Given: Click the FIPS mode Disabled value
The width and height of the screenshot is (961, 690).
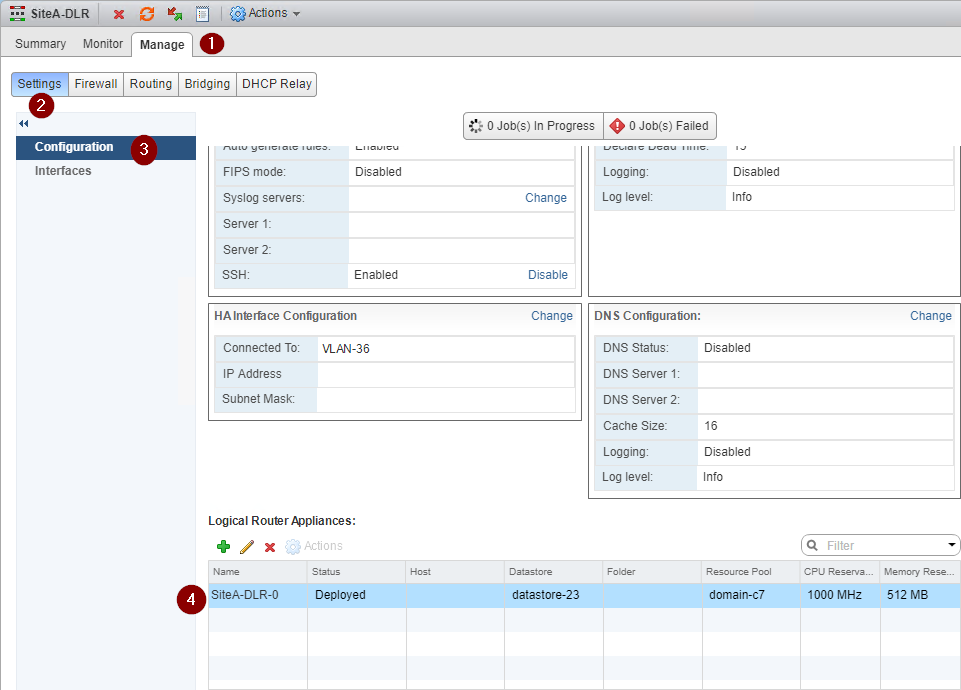Looking at the screenshot, I should pyautogui.click(x=378, y=172).
